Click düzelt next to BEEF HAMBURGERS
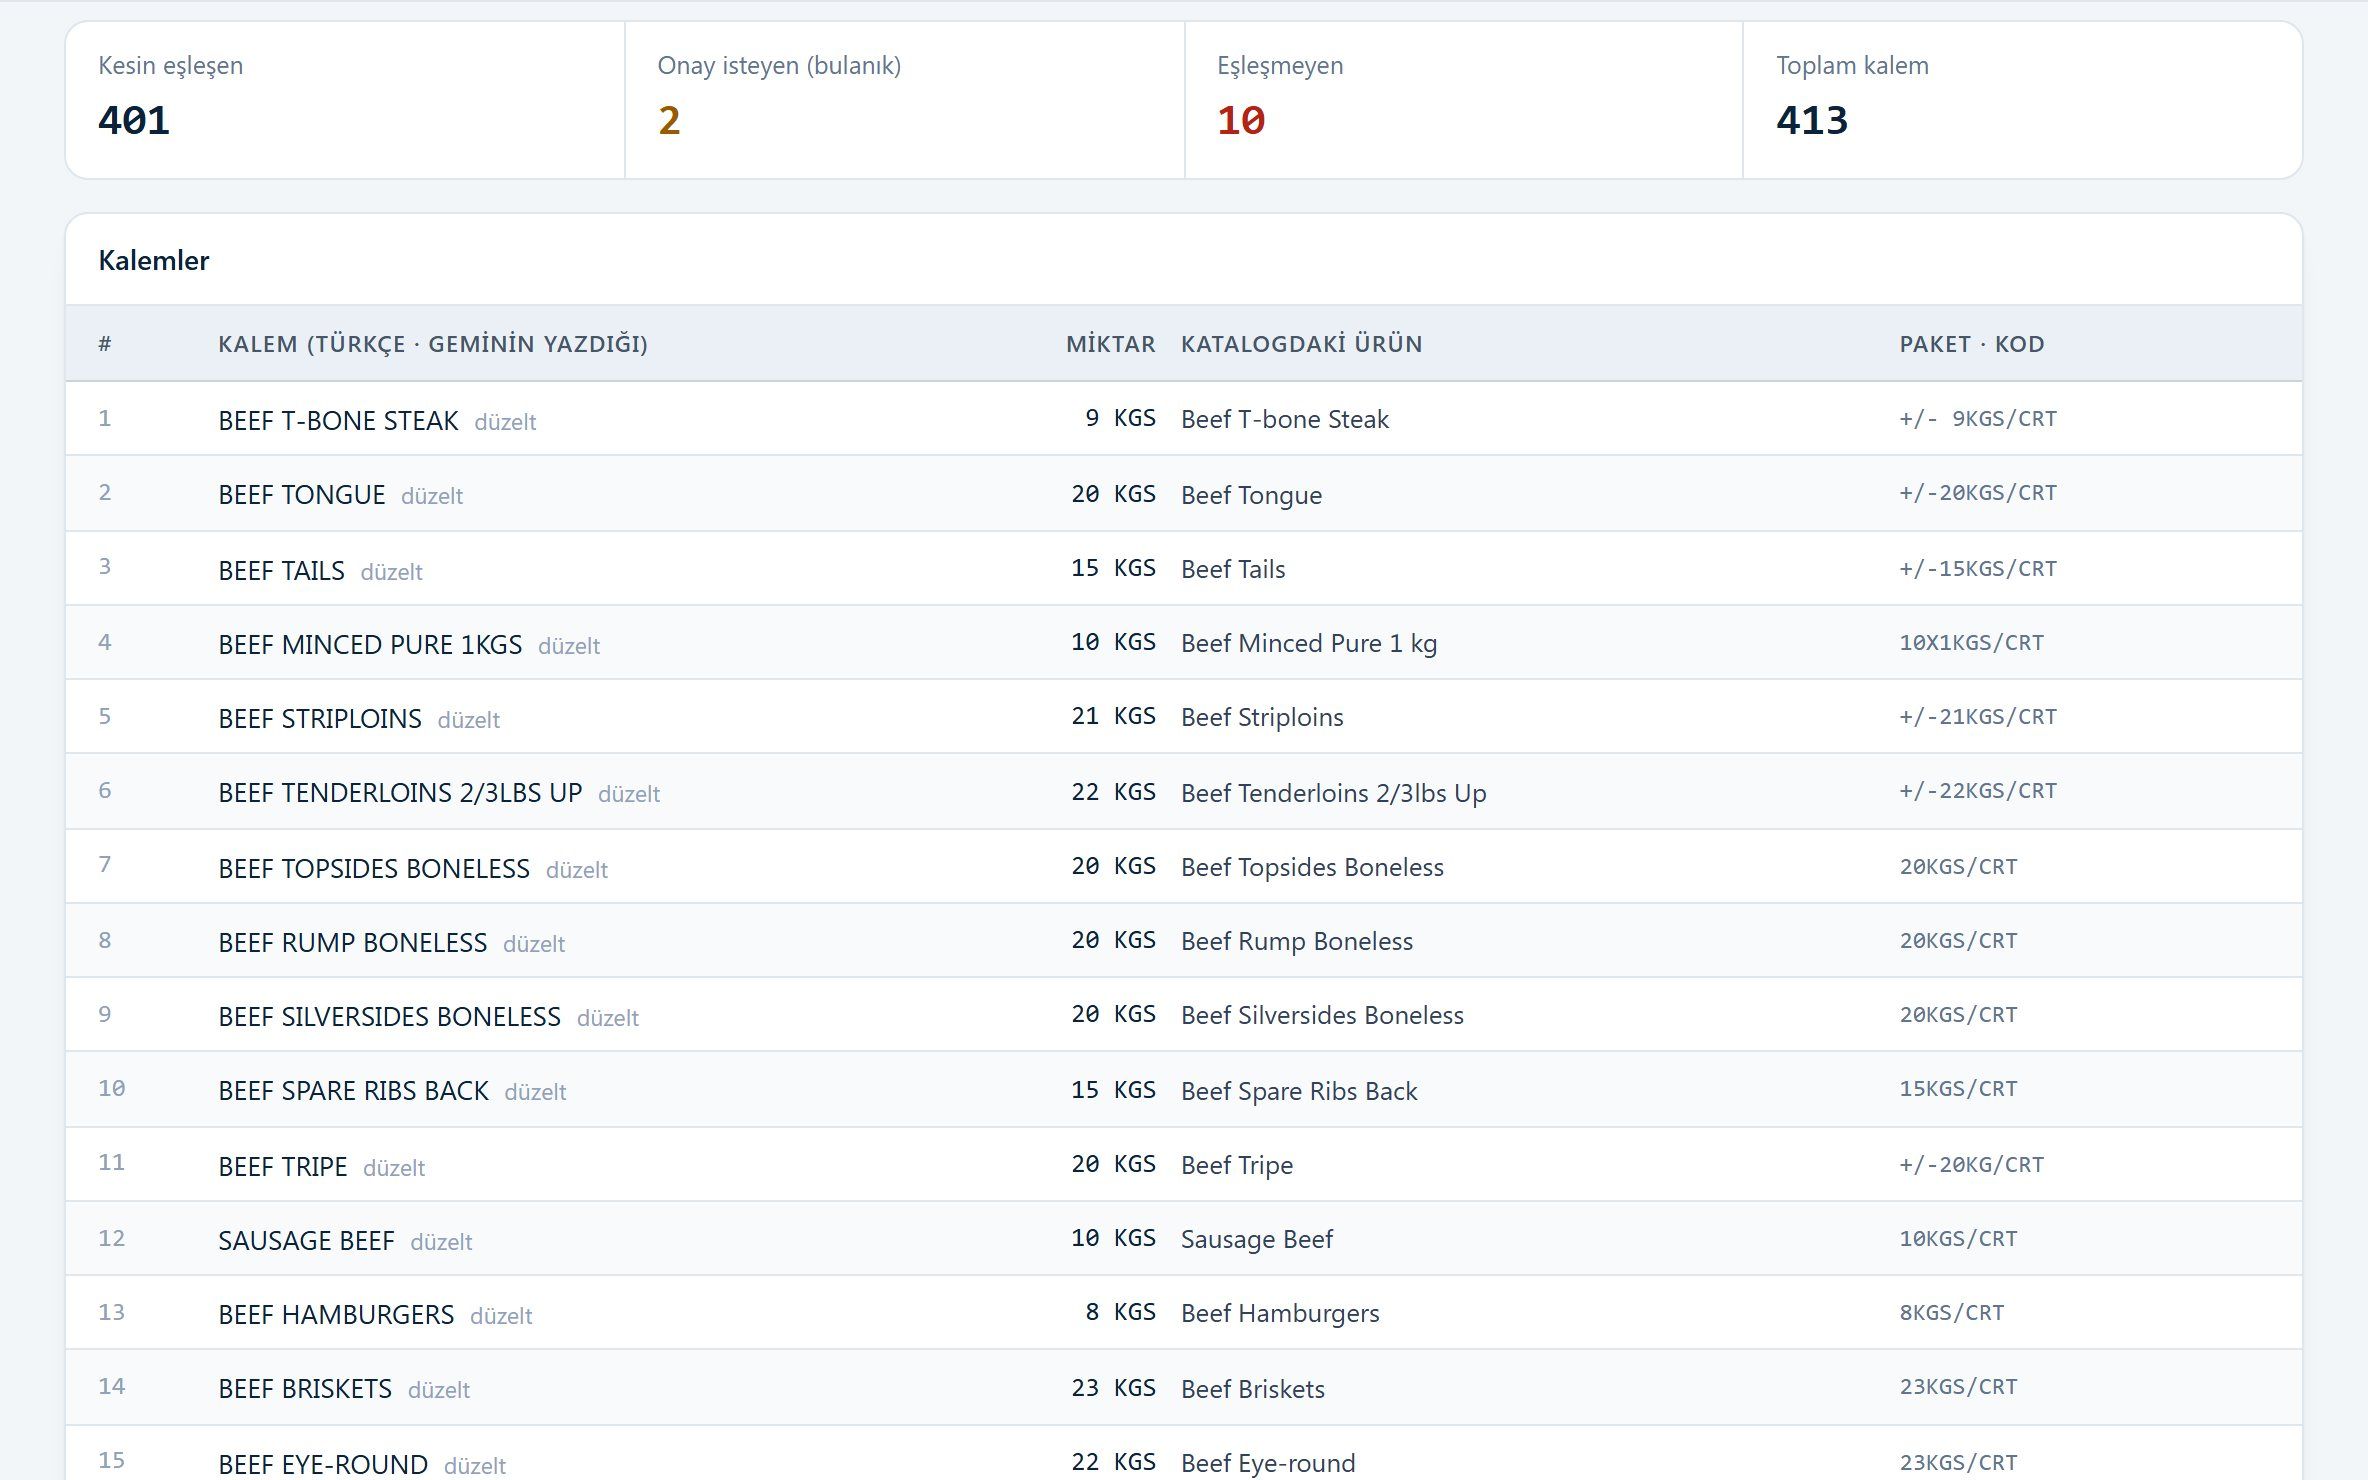Image resolution: width=2368 pixels, height=1480 pixels. [501, 1316]
